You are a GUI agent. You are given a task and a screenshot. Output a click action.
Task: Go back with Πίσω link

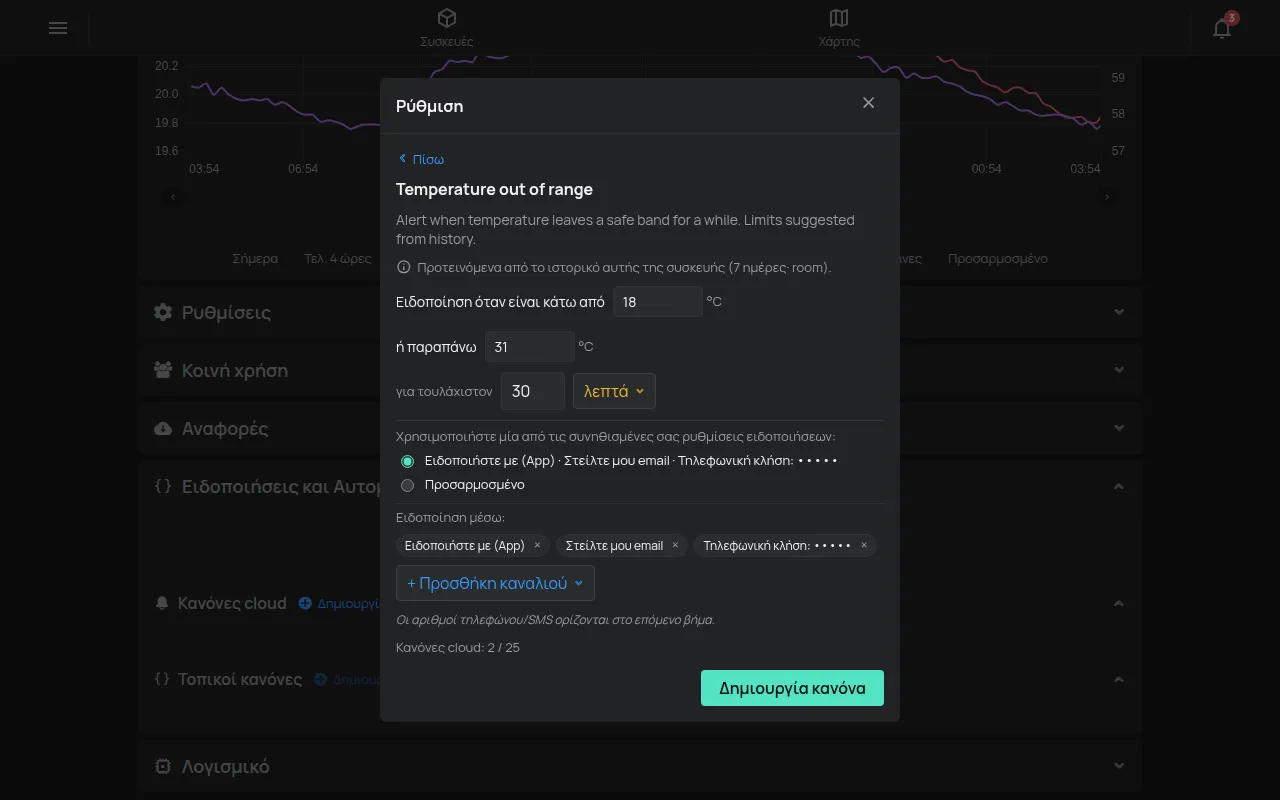pyautogui.click(x=421, y=159)
